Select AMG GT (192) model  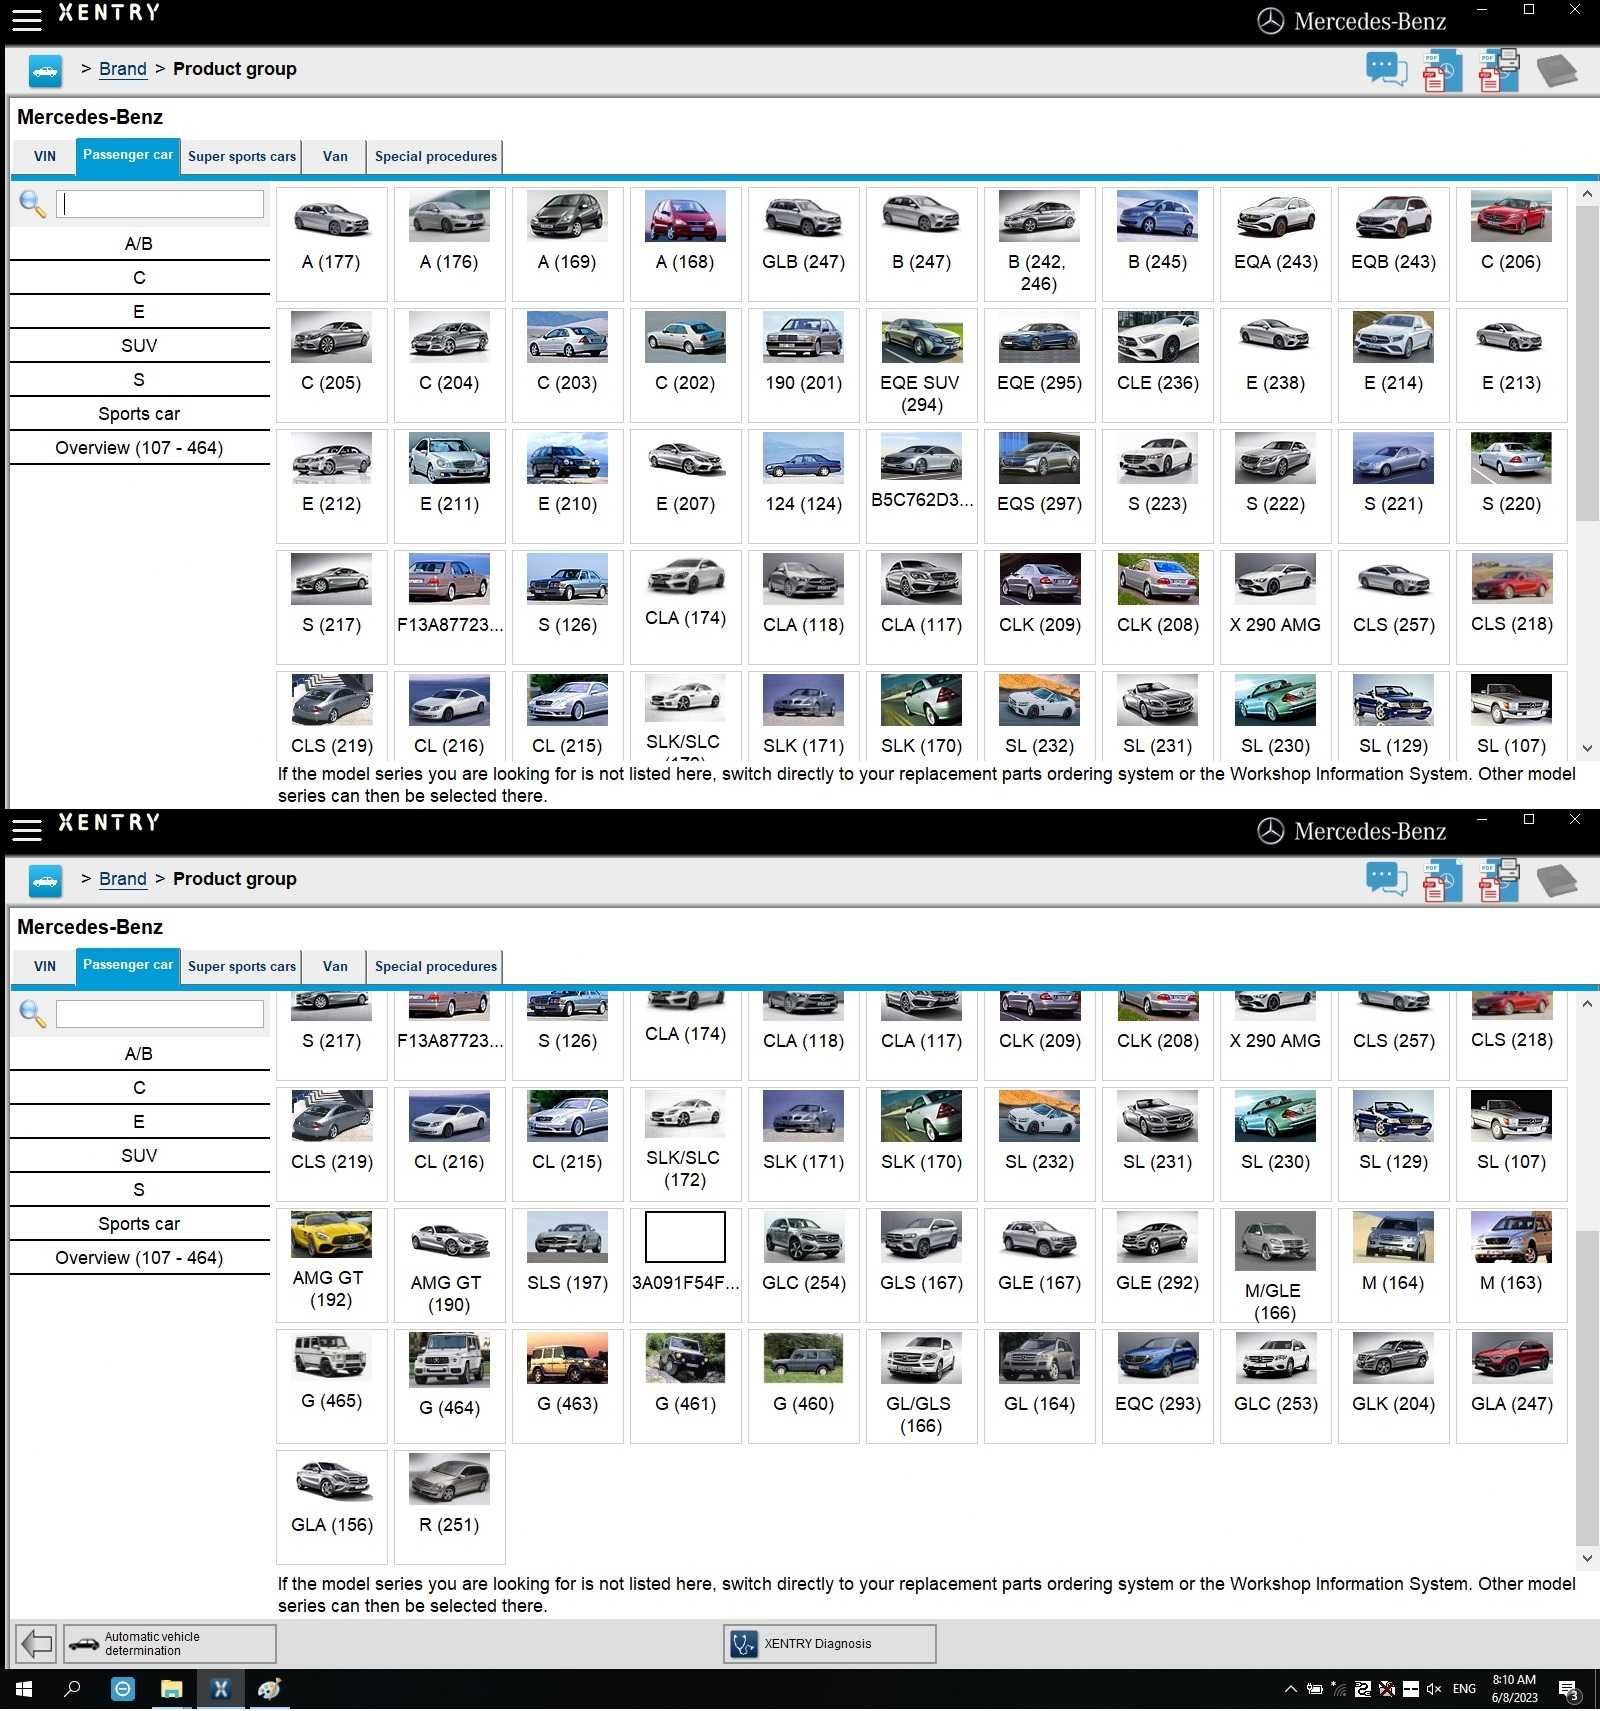[x=331, y=1264]
